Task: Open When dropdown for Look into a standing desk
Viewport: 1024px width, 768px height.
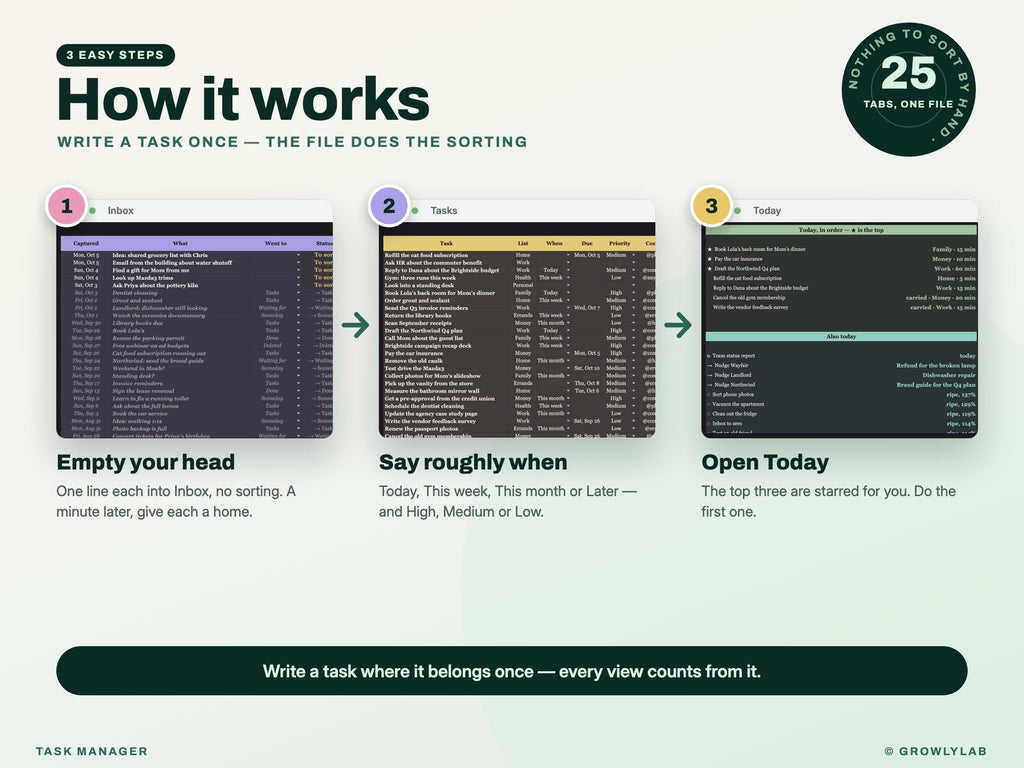Action: point(568,285)
